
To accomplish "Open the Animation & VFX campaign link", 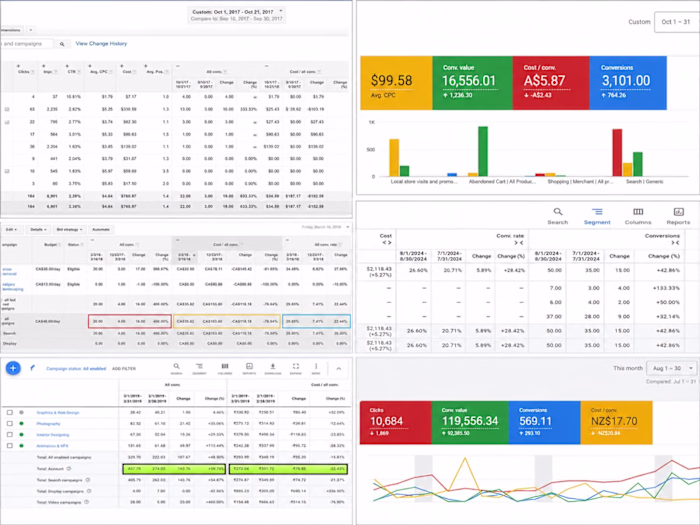I will tap(52, 446).
